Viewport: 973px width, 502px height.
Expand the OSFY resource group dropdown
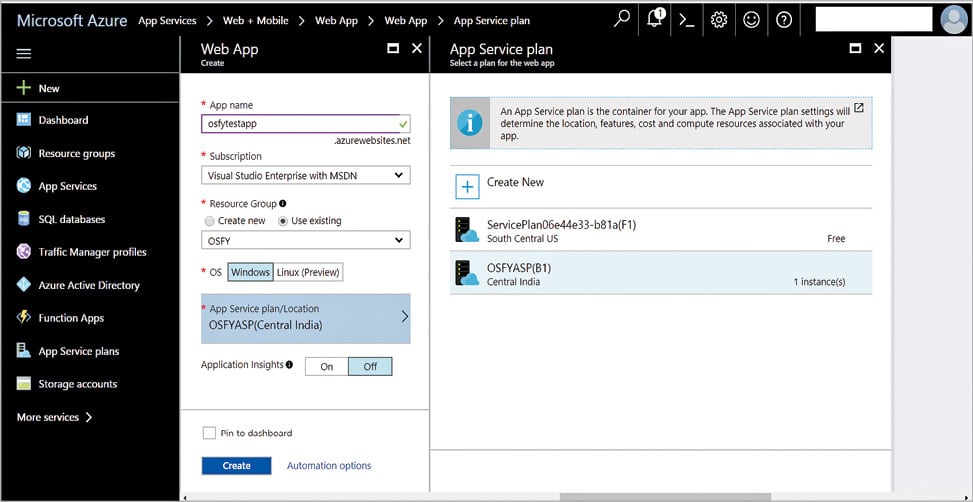(x=305, y=240)
